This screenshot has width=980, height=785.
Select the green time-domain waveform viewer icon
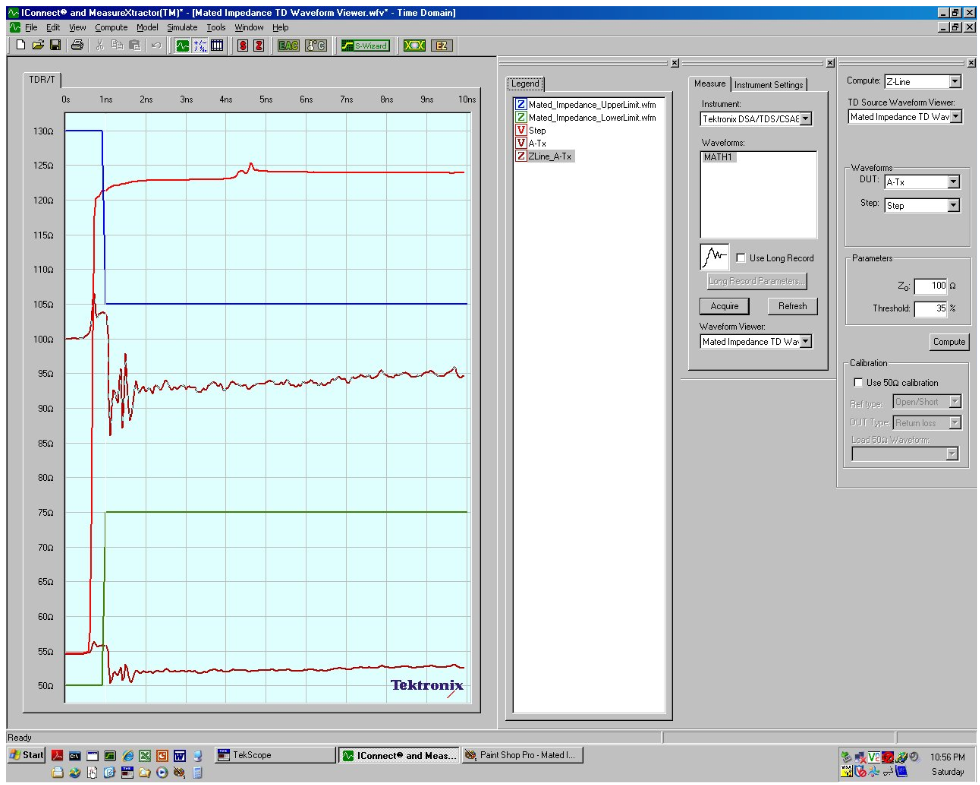click(x=182, y=46)
